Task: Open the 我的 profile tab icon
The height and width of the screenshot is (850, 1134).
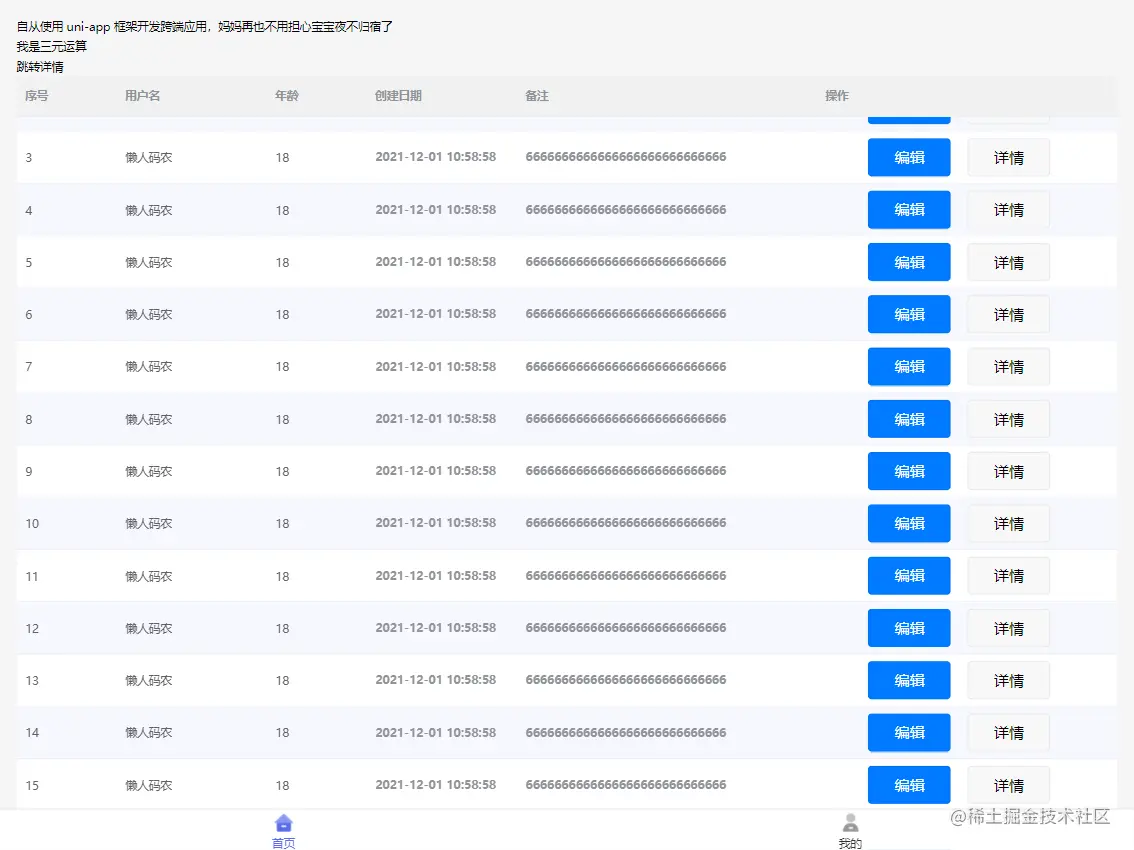Action: pyautogui.click(x=850, y=823)
